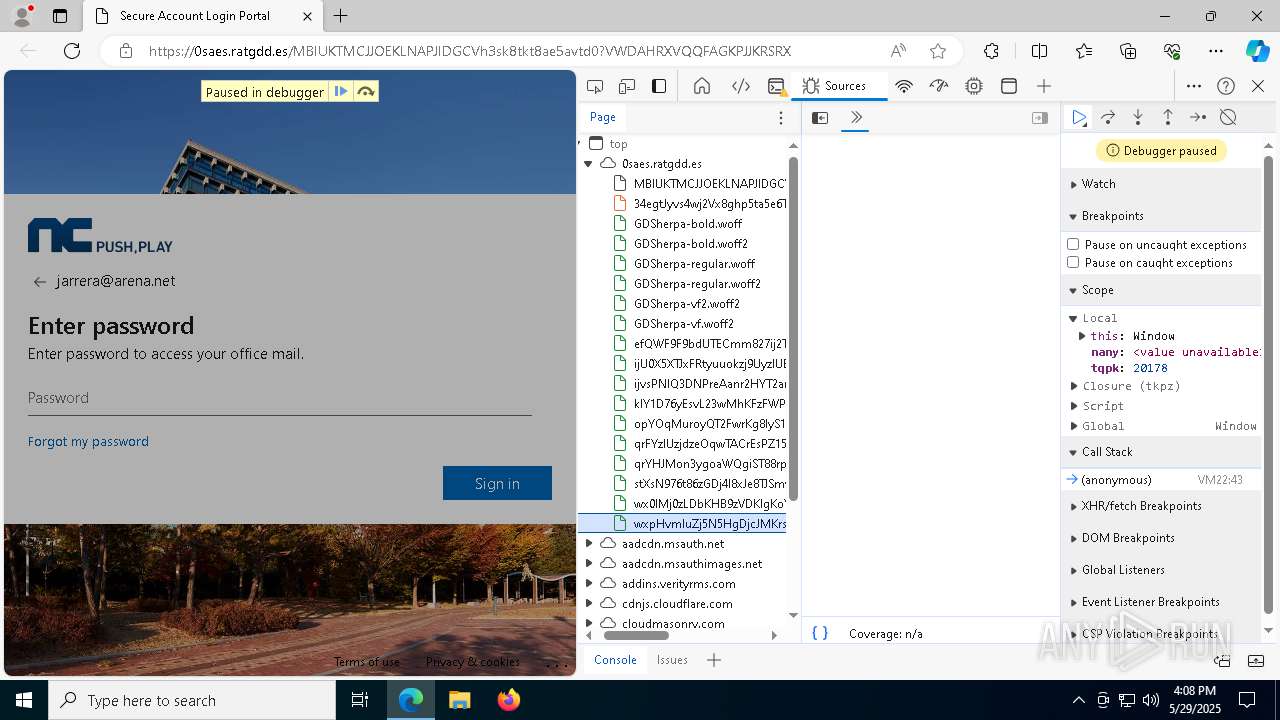1280x720 pixels.
Task: Resume script execution in debugger pane
Action: point(1078,117)
